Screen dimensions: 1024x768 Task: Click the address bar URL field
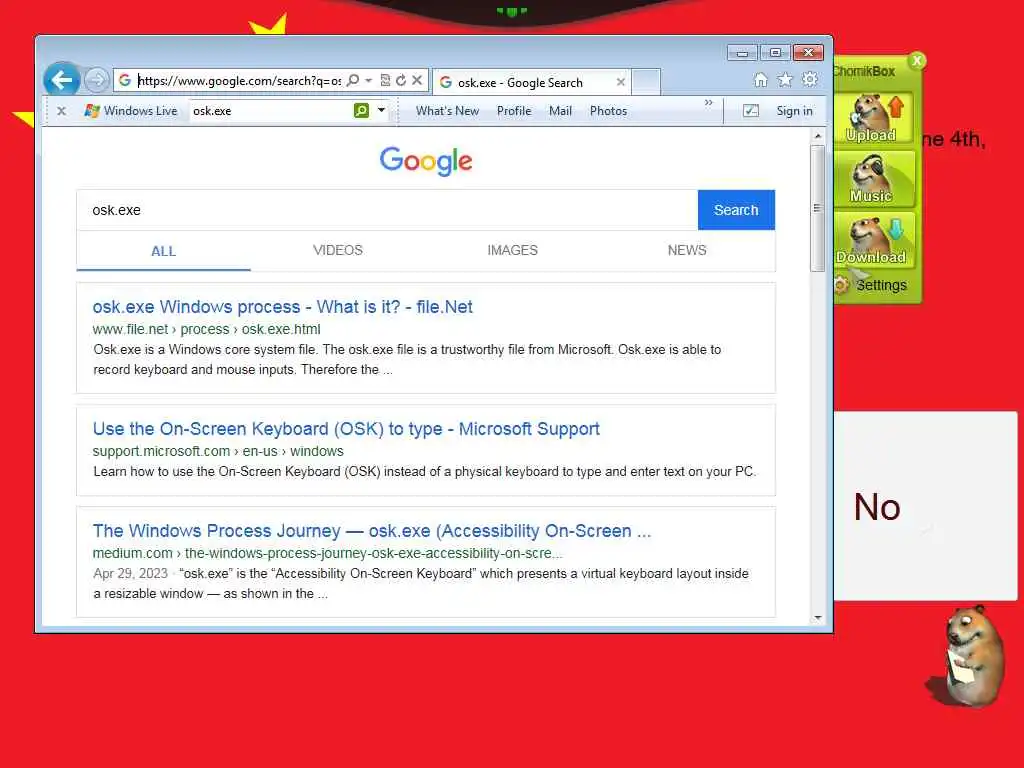click(x=239, y=80)
